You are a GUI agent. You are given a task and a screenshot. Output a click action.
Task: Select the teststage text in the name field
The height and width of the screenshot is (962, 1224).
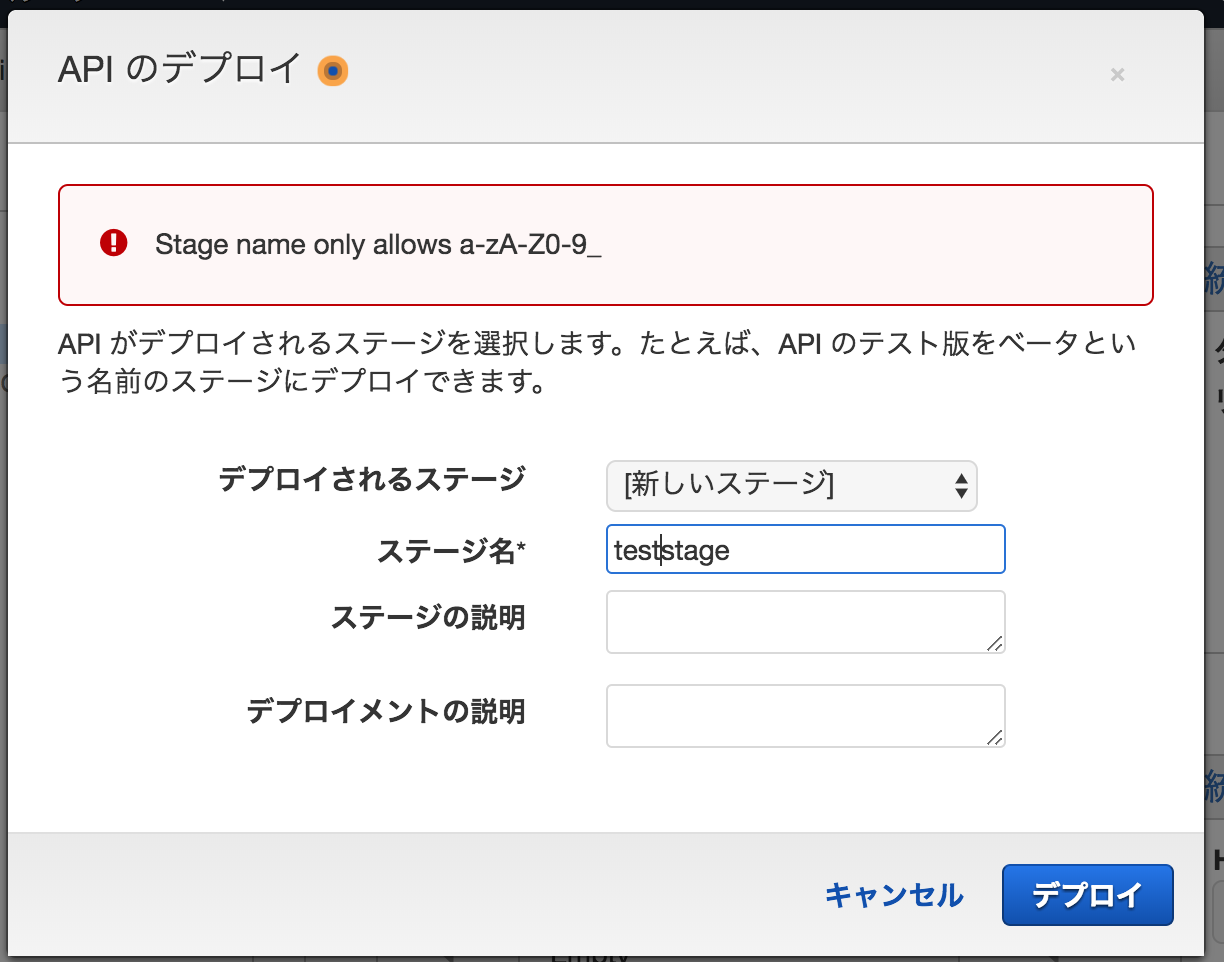[672, 549]
